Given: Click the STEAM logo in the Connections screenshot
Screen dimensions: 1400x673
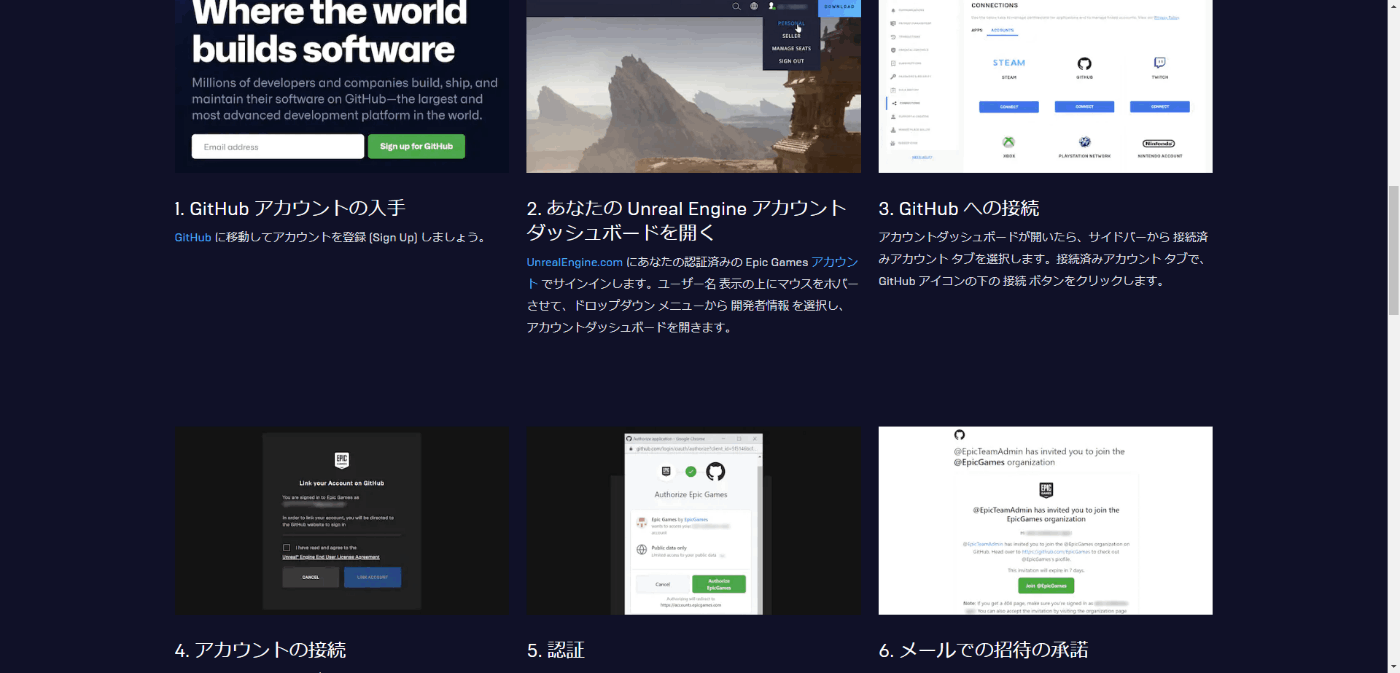Looking at the screenshot, I should 1009,63.
